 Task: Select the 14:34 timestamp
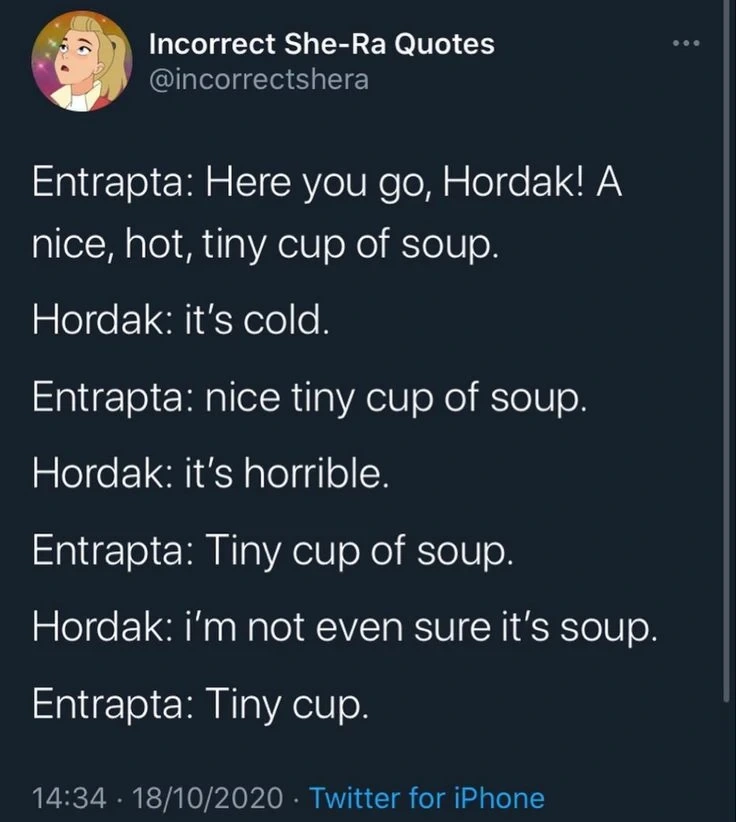tap(69, 798)
